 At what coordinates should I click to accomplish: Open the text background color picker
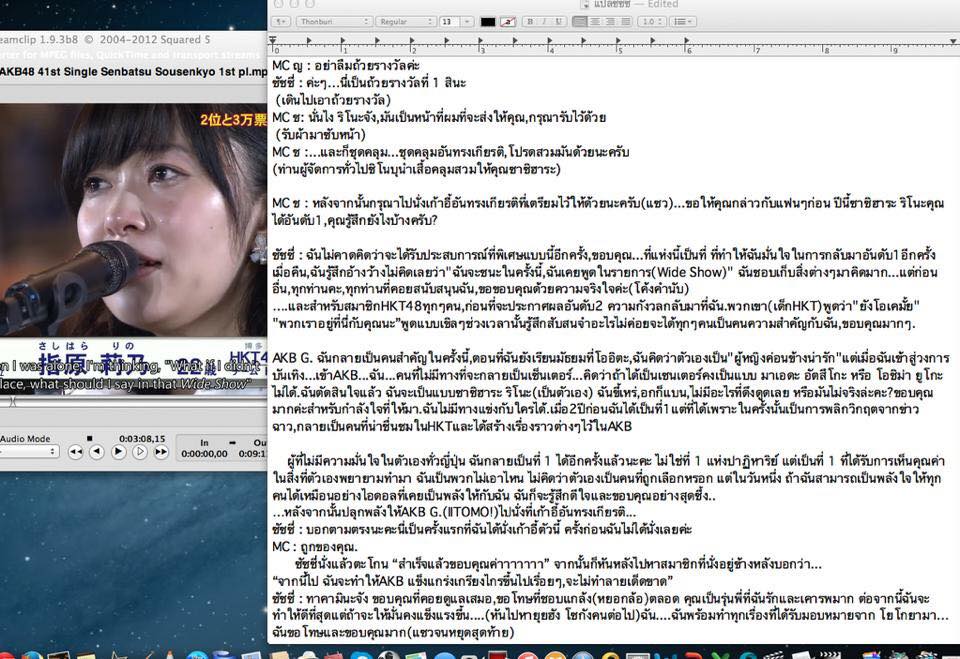(508, 21)
